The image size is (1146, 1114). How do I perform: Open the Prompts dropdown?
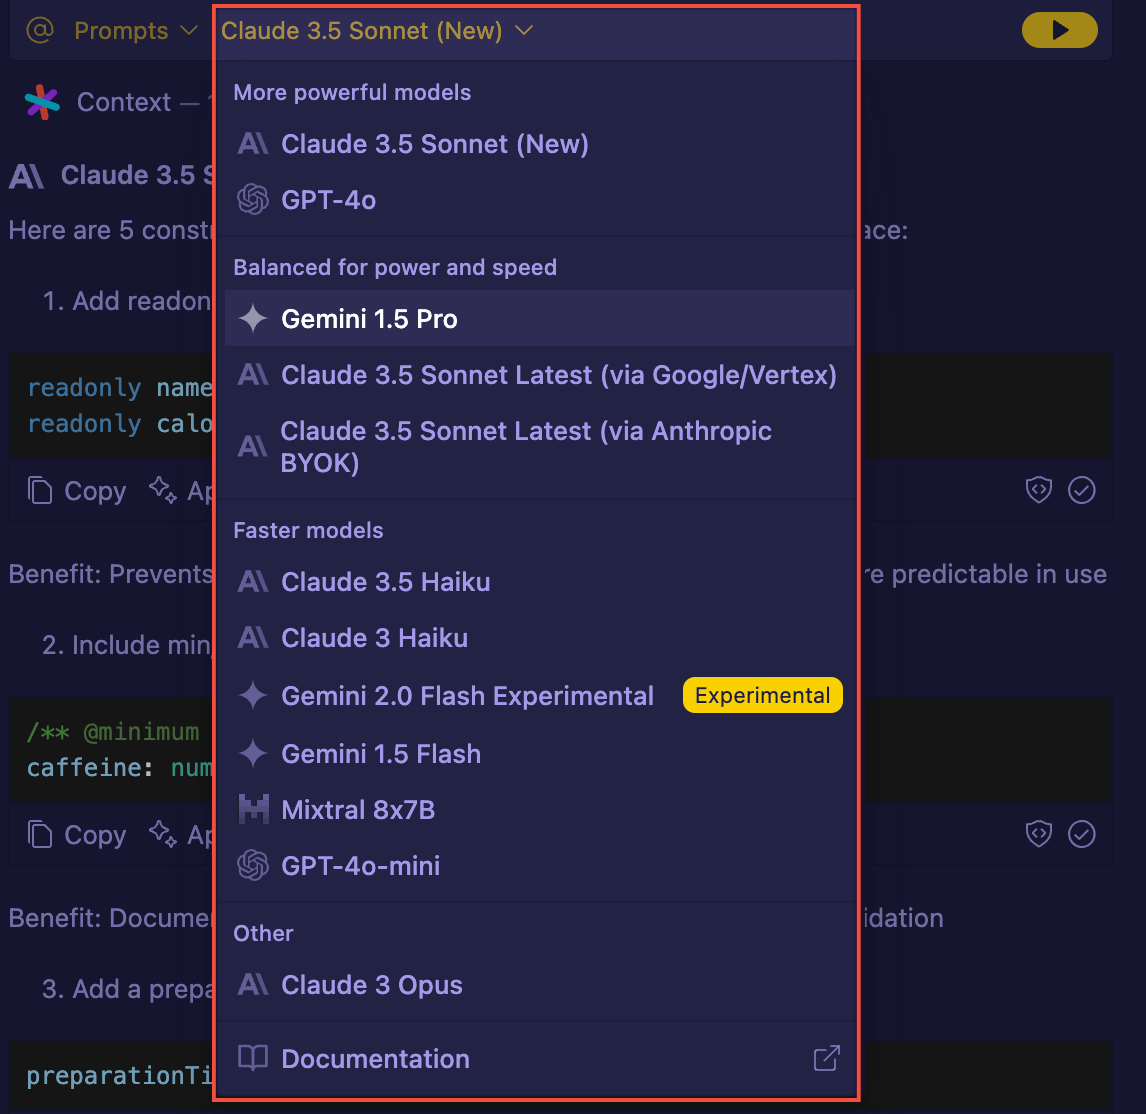pyautogui.click(x=136, y=31)
